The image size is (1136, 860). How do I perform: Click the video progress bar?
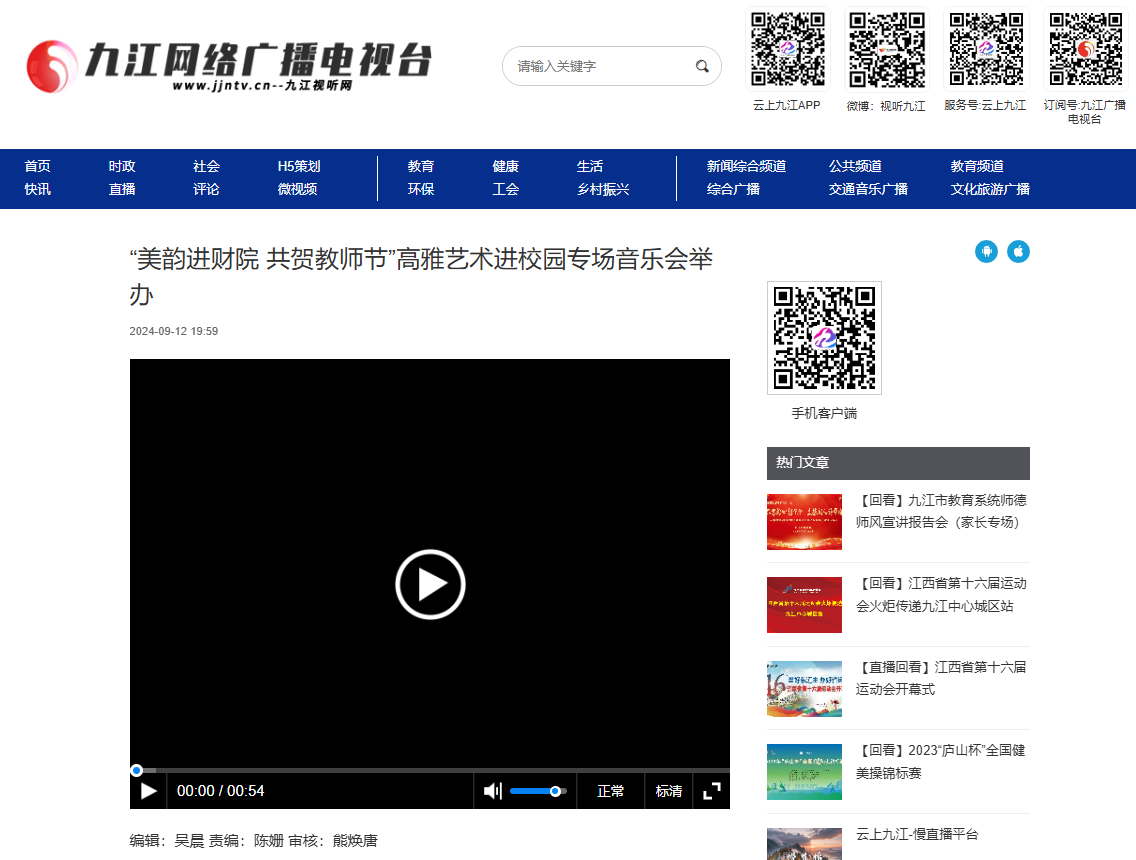pos(430,770)
